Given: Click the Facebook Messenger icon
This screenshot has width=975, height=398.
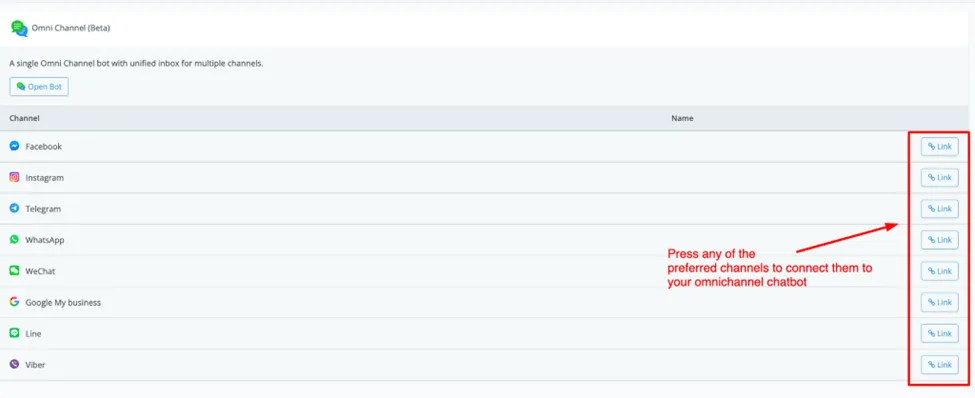Looking at the screenshot, I should click(14, 146).
